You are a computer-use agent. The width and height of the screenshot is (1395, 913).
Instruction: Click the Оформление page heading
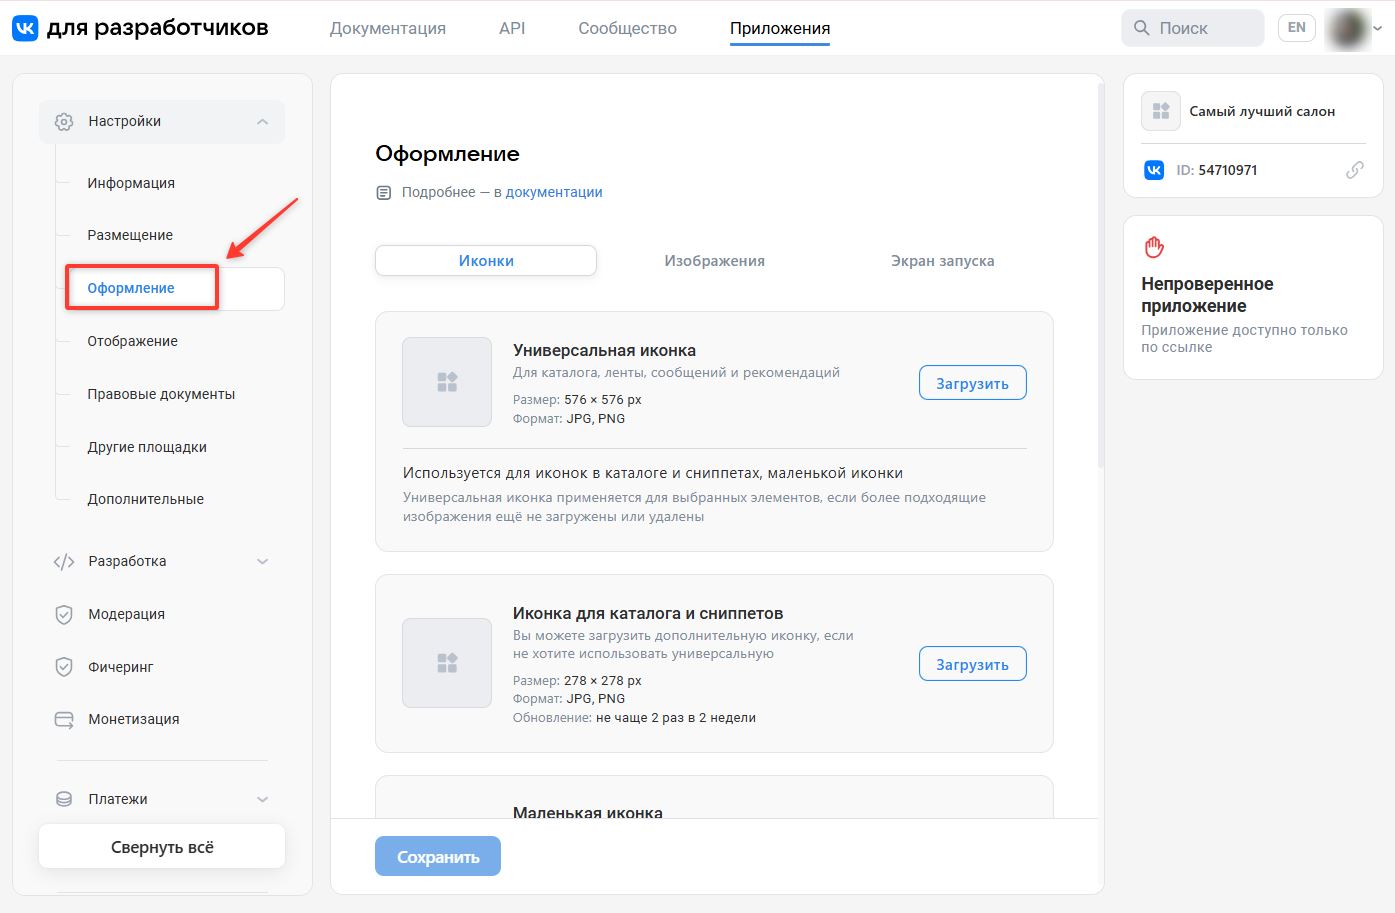447,154
